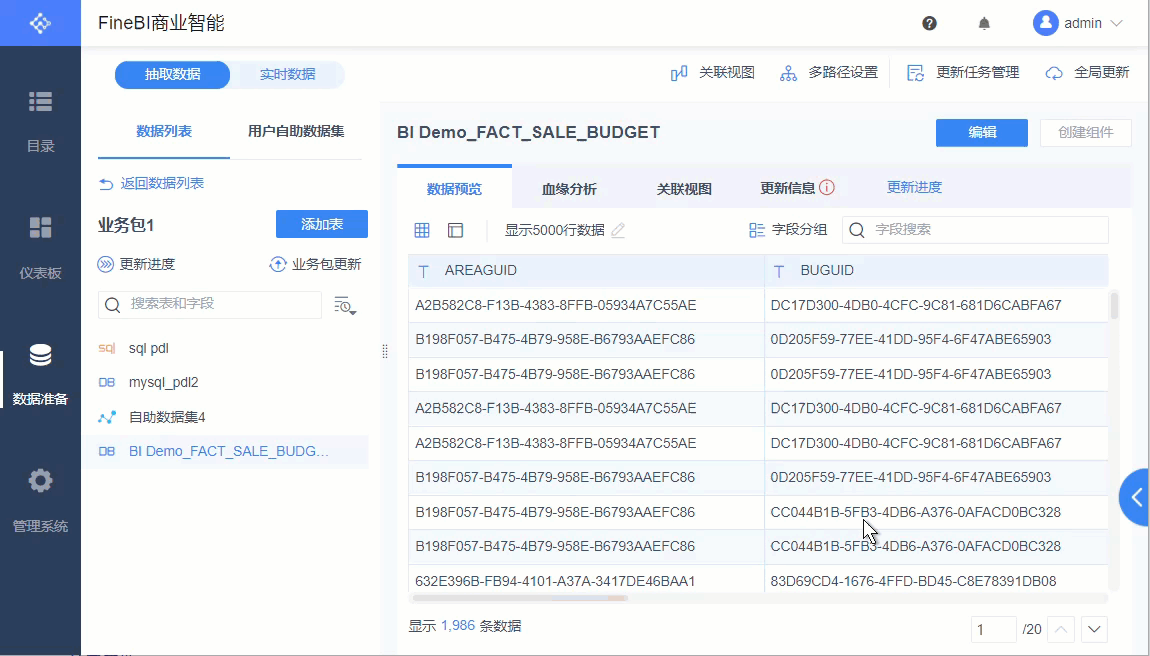The image size is (1150, 656).
Task: Focus the 字段搜索 input
Action: [x=975, y=230]
